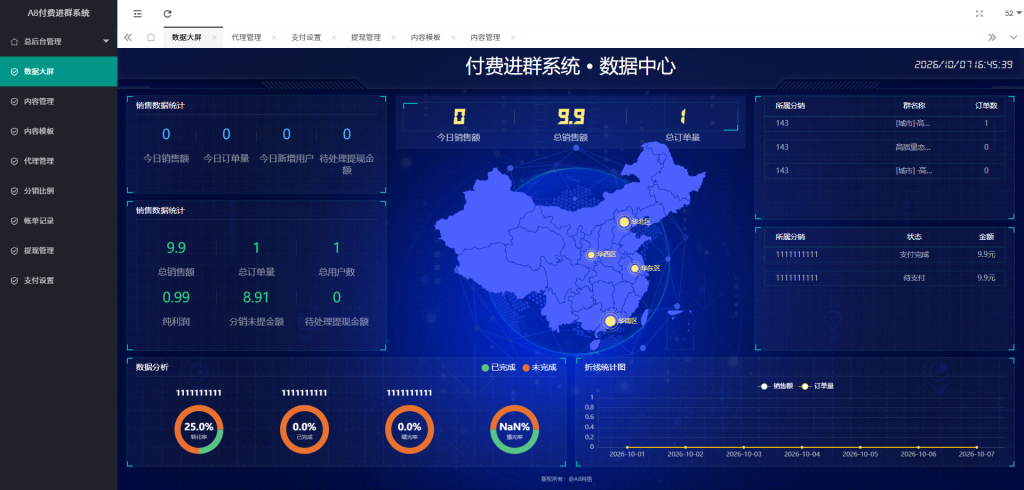Click the date-time display in header
Screen dimensions: 1024x490
[x=964, y=64]
